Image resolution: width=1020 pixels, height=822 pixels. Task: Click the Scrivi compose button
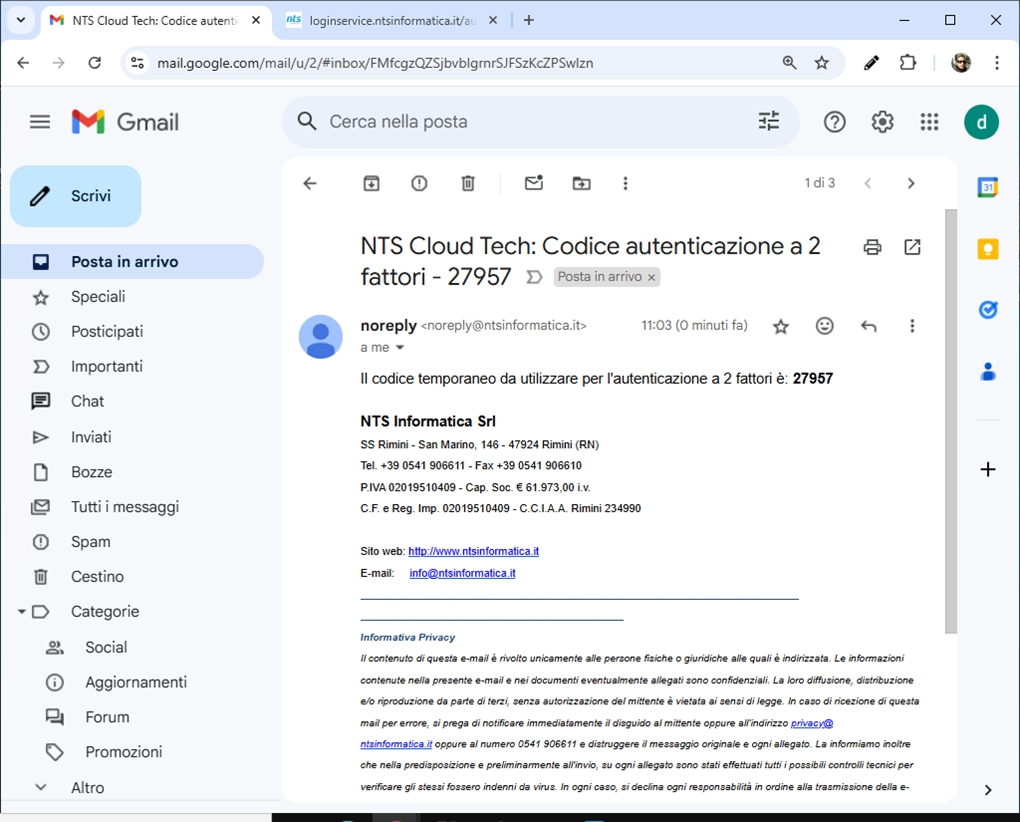pyautogui.click(x=75, y=196)
